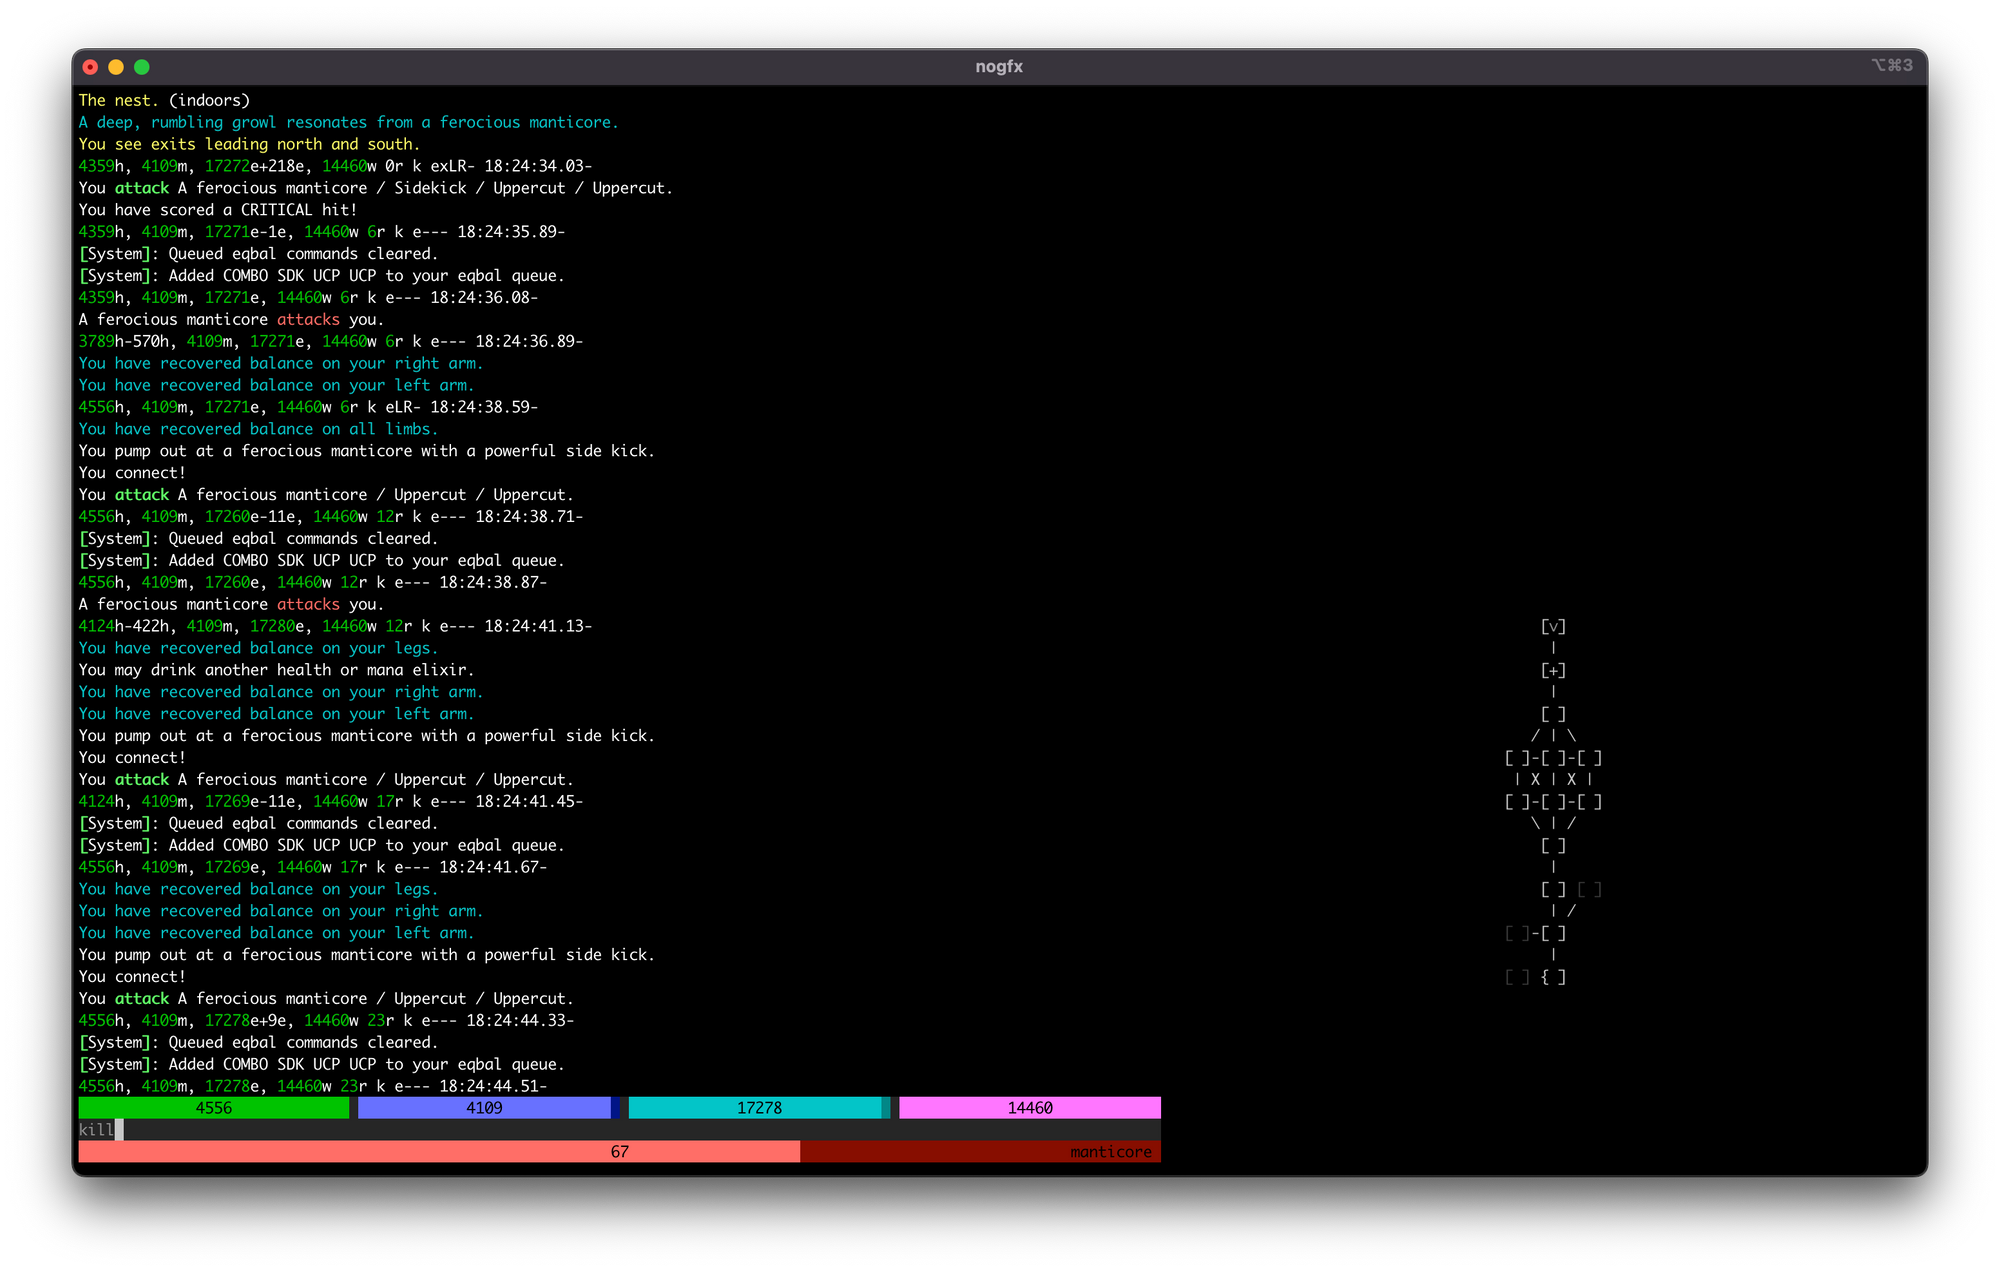The width and height of the screenshot is (2000, 1272).
Task: Click the prompt line stamped 18:24:35.89
Action: tap(322, 232)
